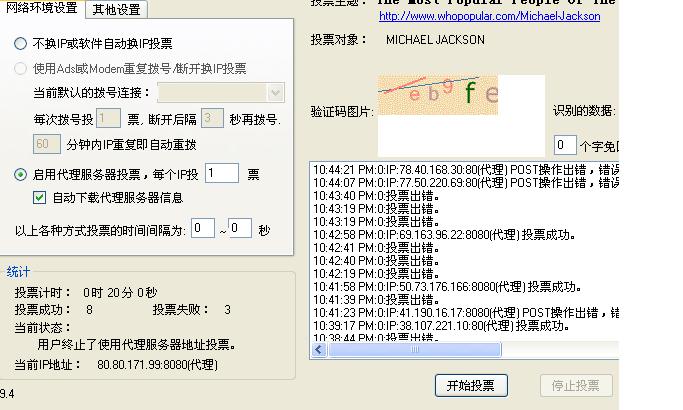Viewport: 683px width, 410px height.
Task: Select the 69.163.96.22:8080 投票成功 log entry
Action: coord(441,234)
